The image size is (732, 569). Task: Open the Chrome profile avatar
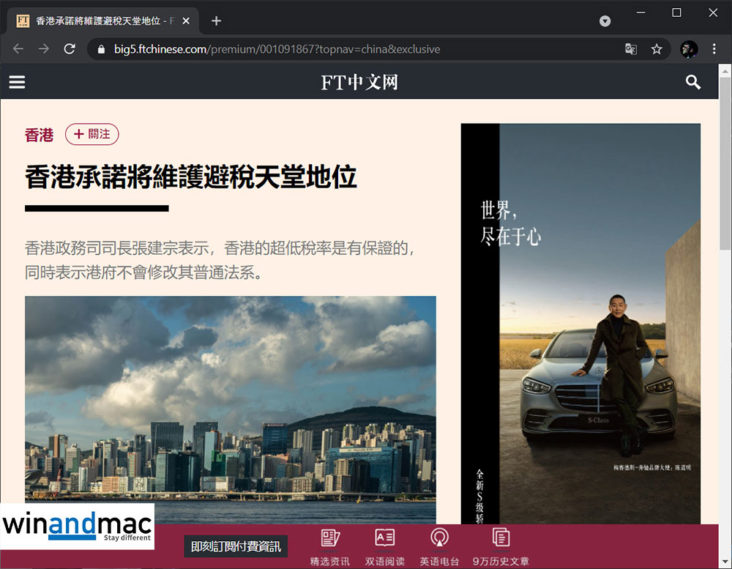[688, 49]
